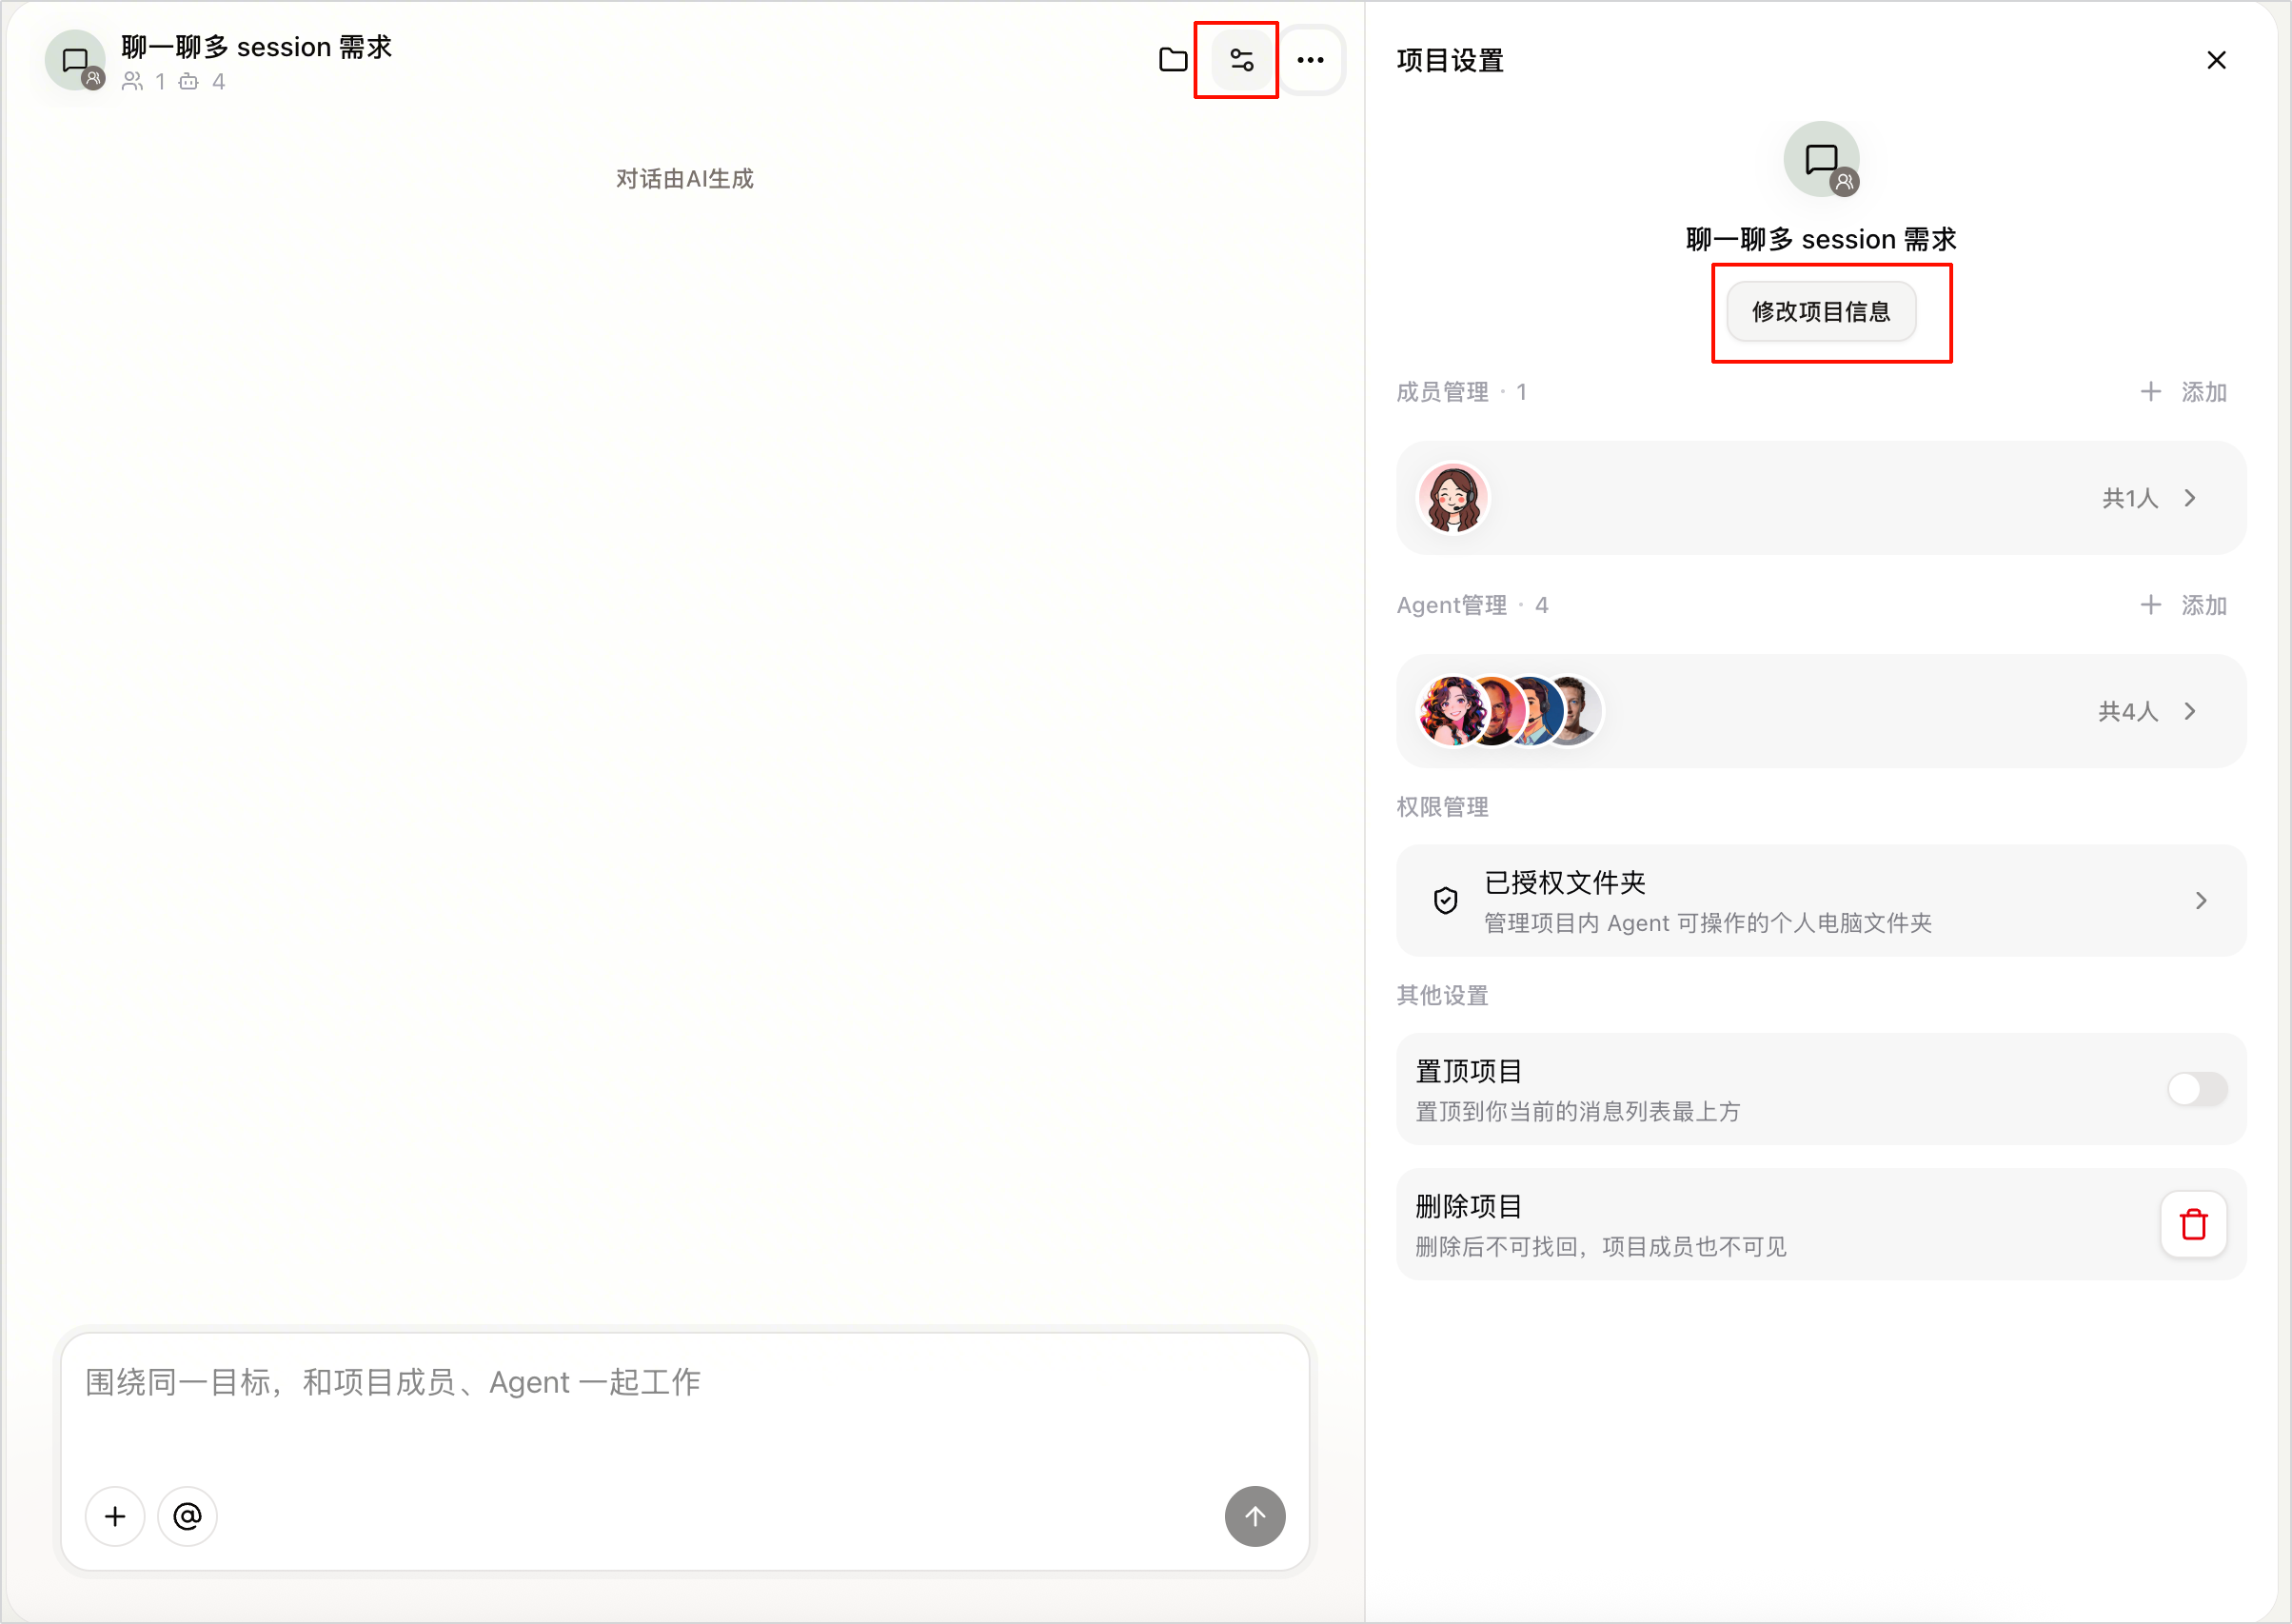Click the trash icon to delete project
2292x1624 pixels.
point(2193,1224)
